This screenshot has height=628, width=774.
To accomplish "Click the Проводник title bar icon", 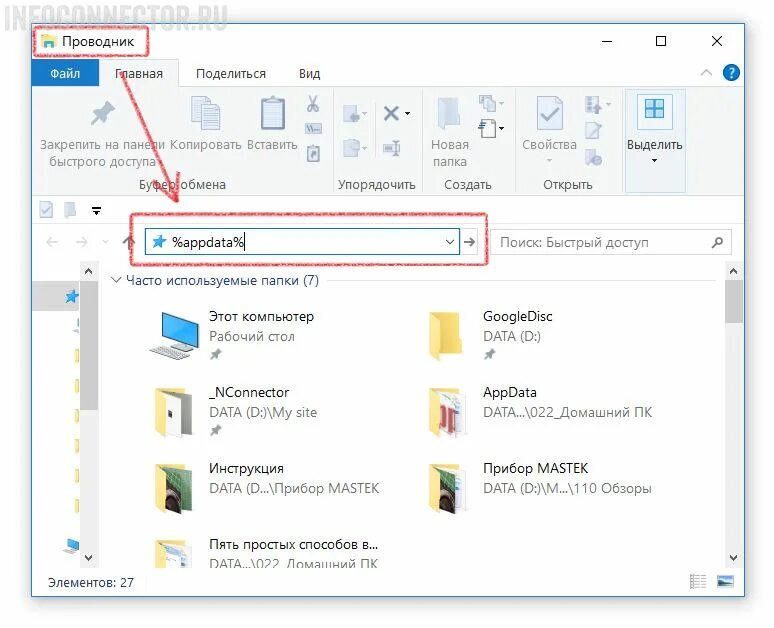I will [x=48, y=42].
